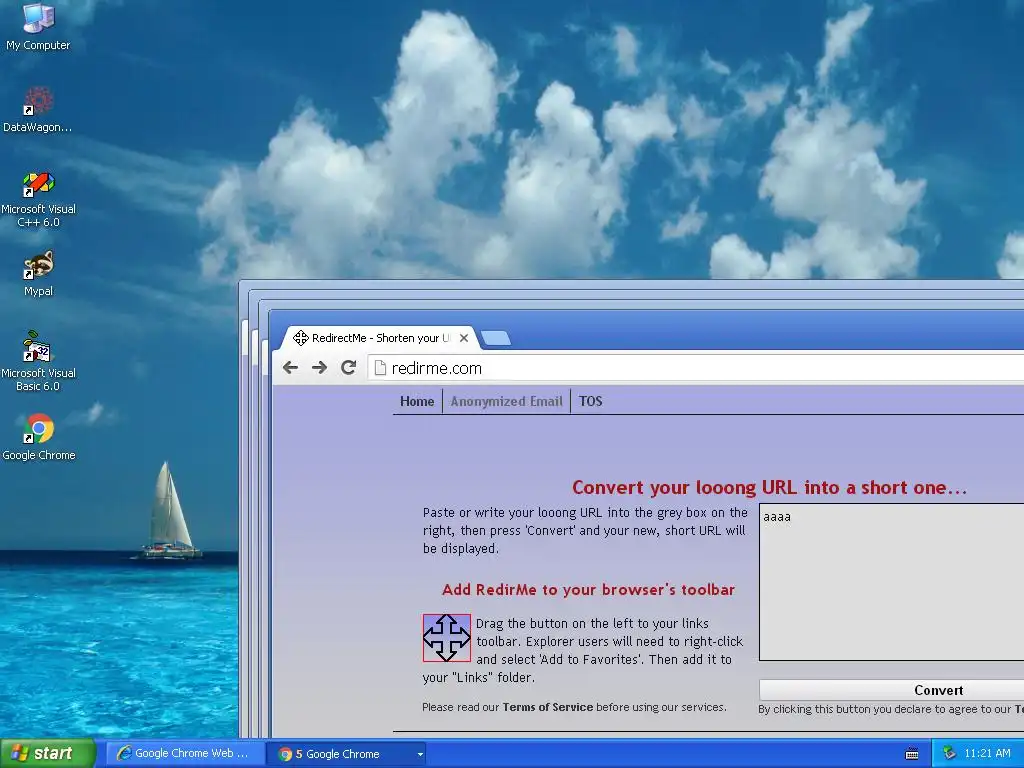Click the Start button
1024x768 pixels.
click(48, 753)
